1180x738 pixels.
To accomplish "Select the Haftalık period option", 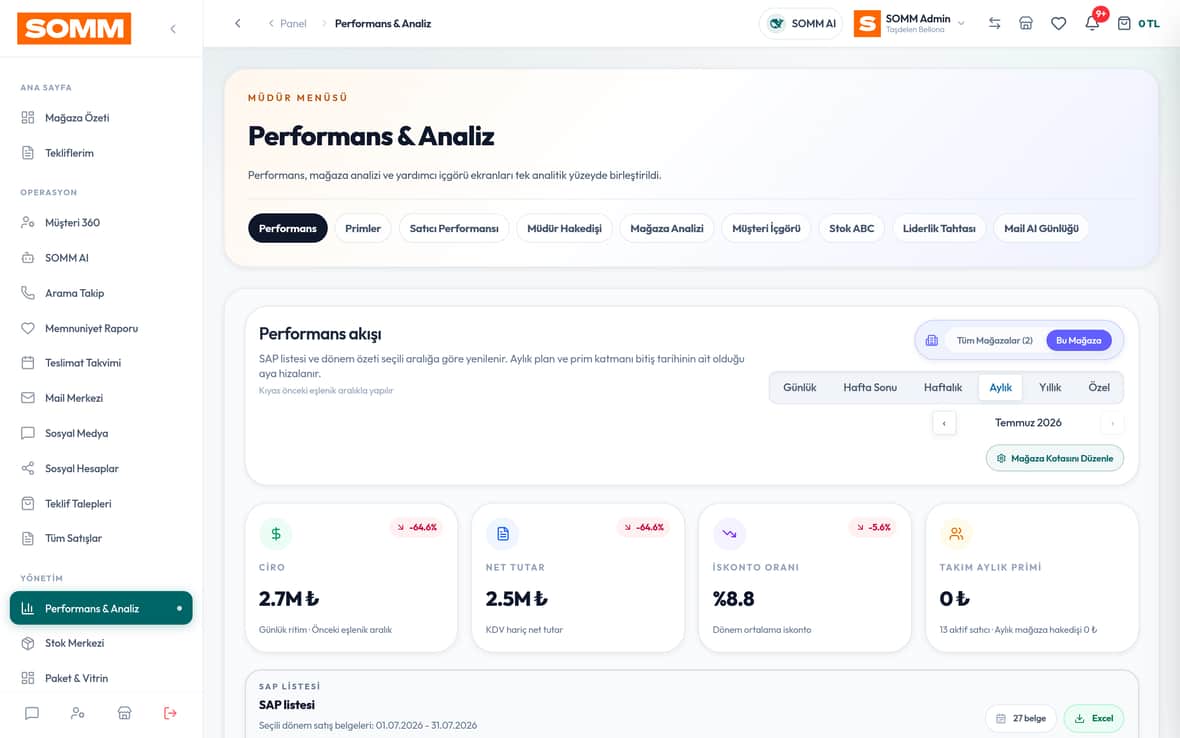I will coord(943,387).
